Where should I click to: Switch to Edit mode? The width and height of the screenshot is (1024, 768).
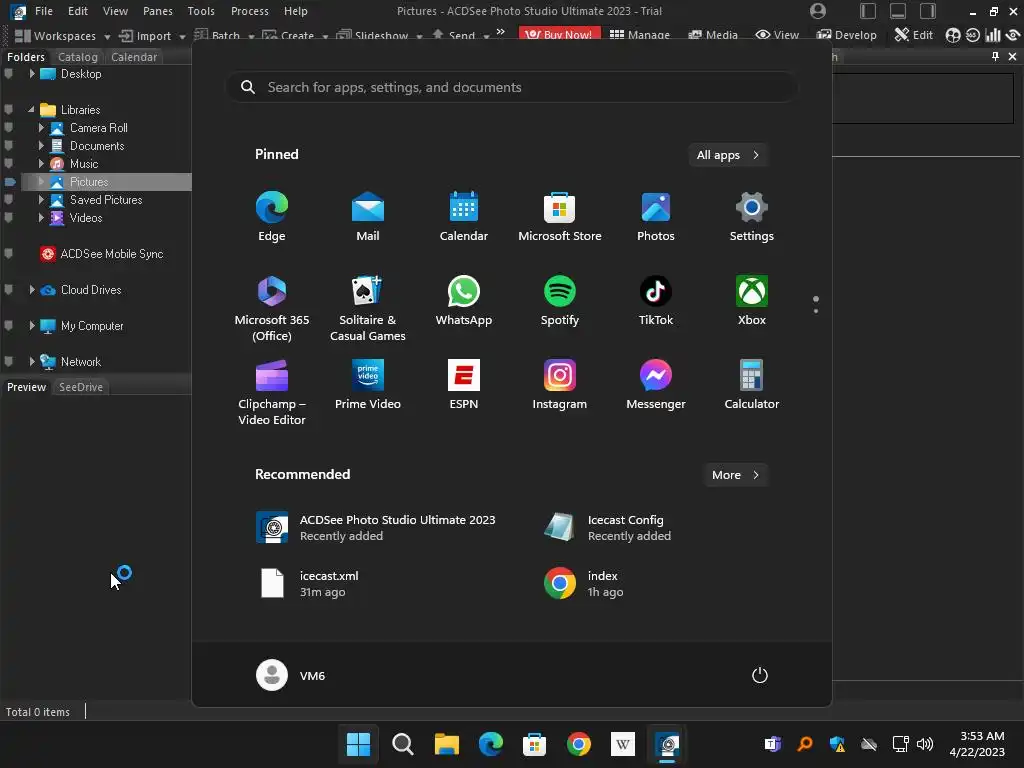pos(913,35)
